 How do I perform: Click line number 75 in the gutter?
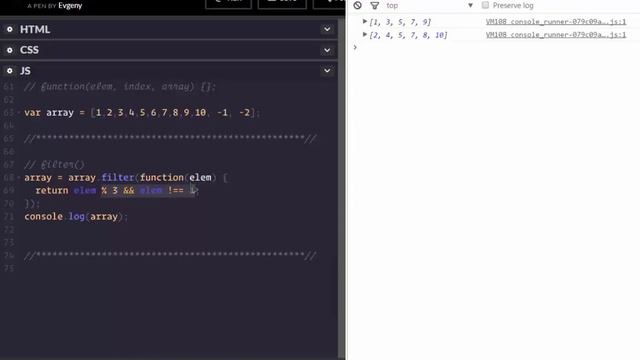tap(9, 269)
